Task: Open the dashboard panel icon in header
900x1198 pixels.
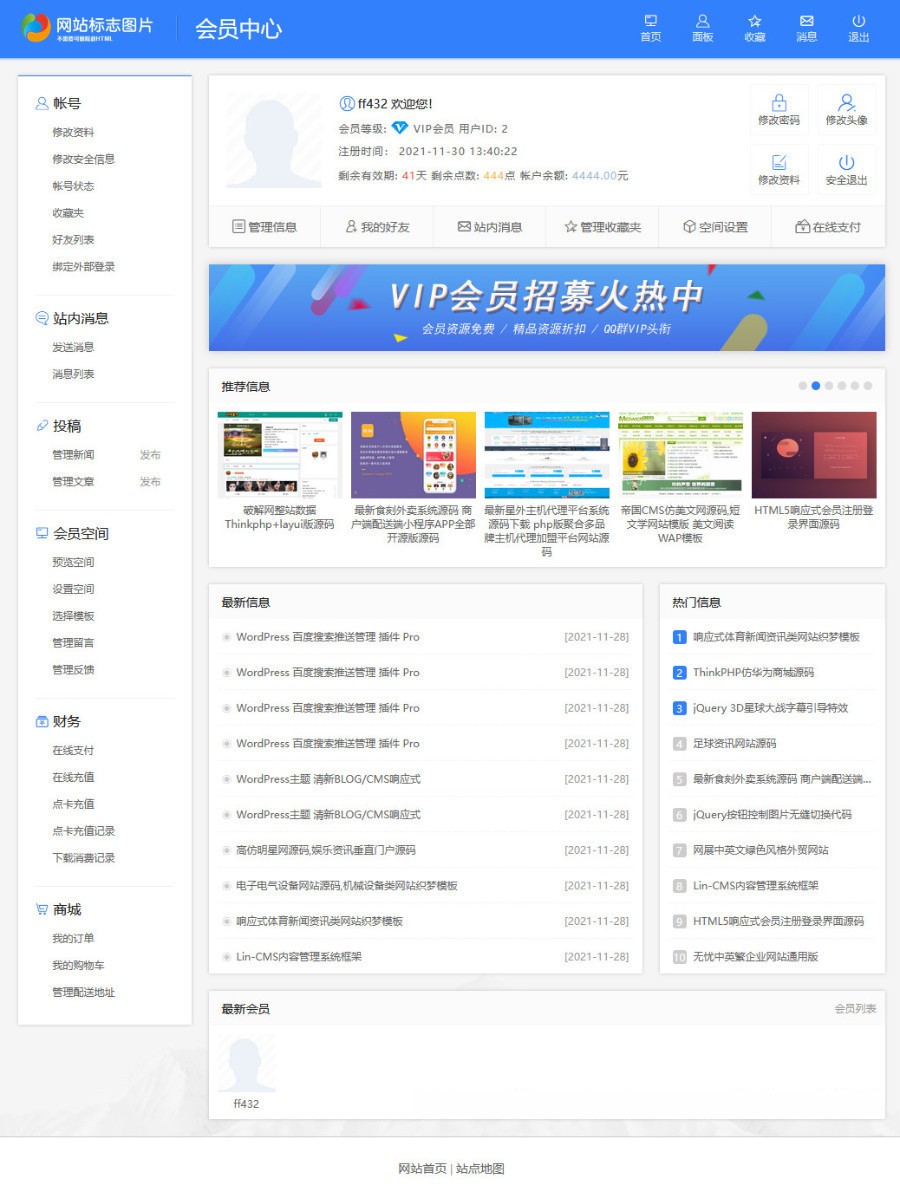Action: (x=702, y=21)
